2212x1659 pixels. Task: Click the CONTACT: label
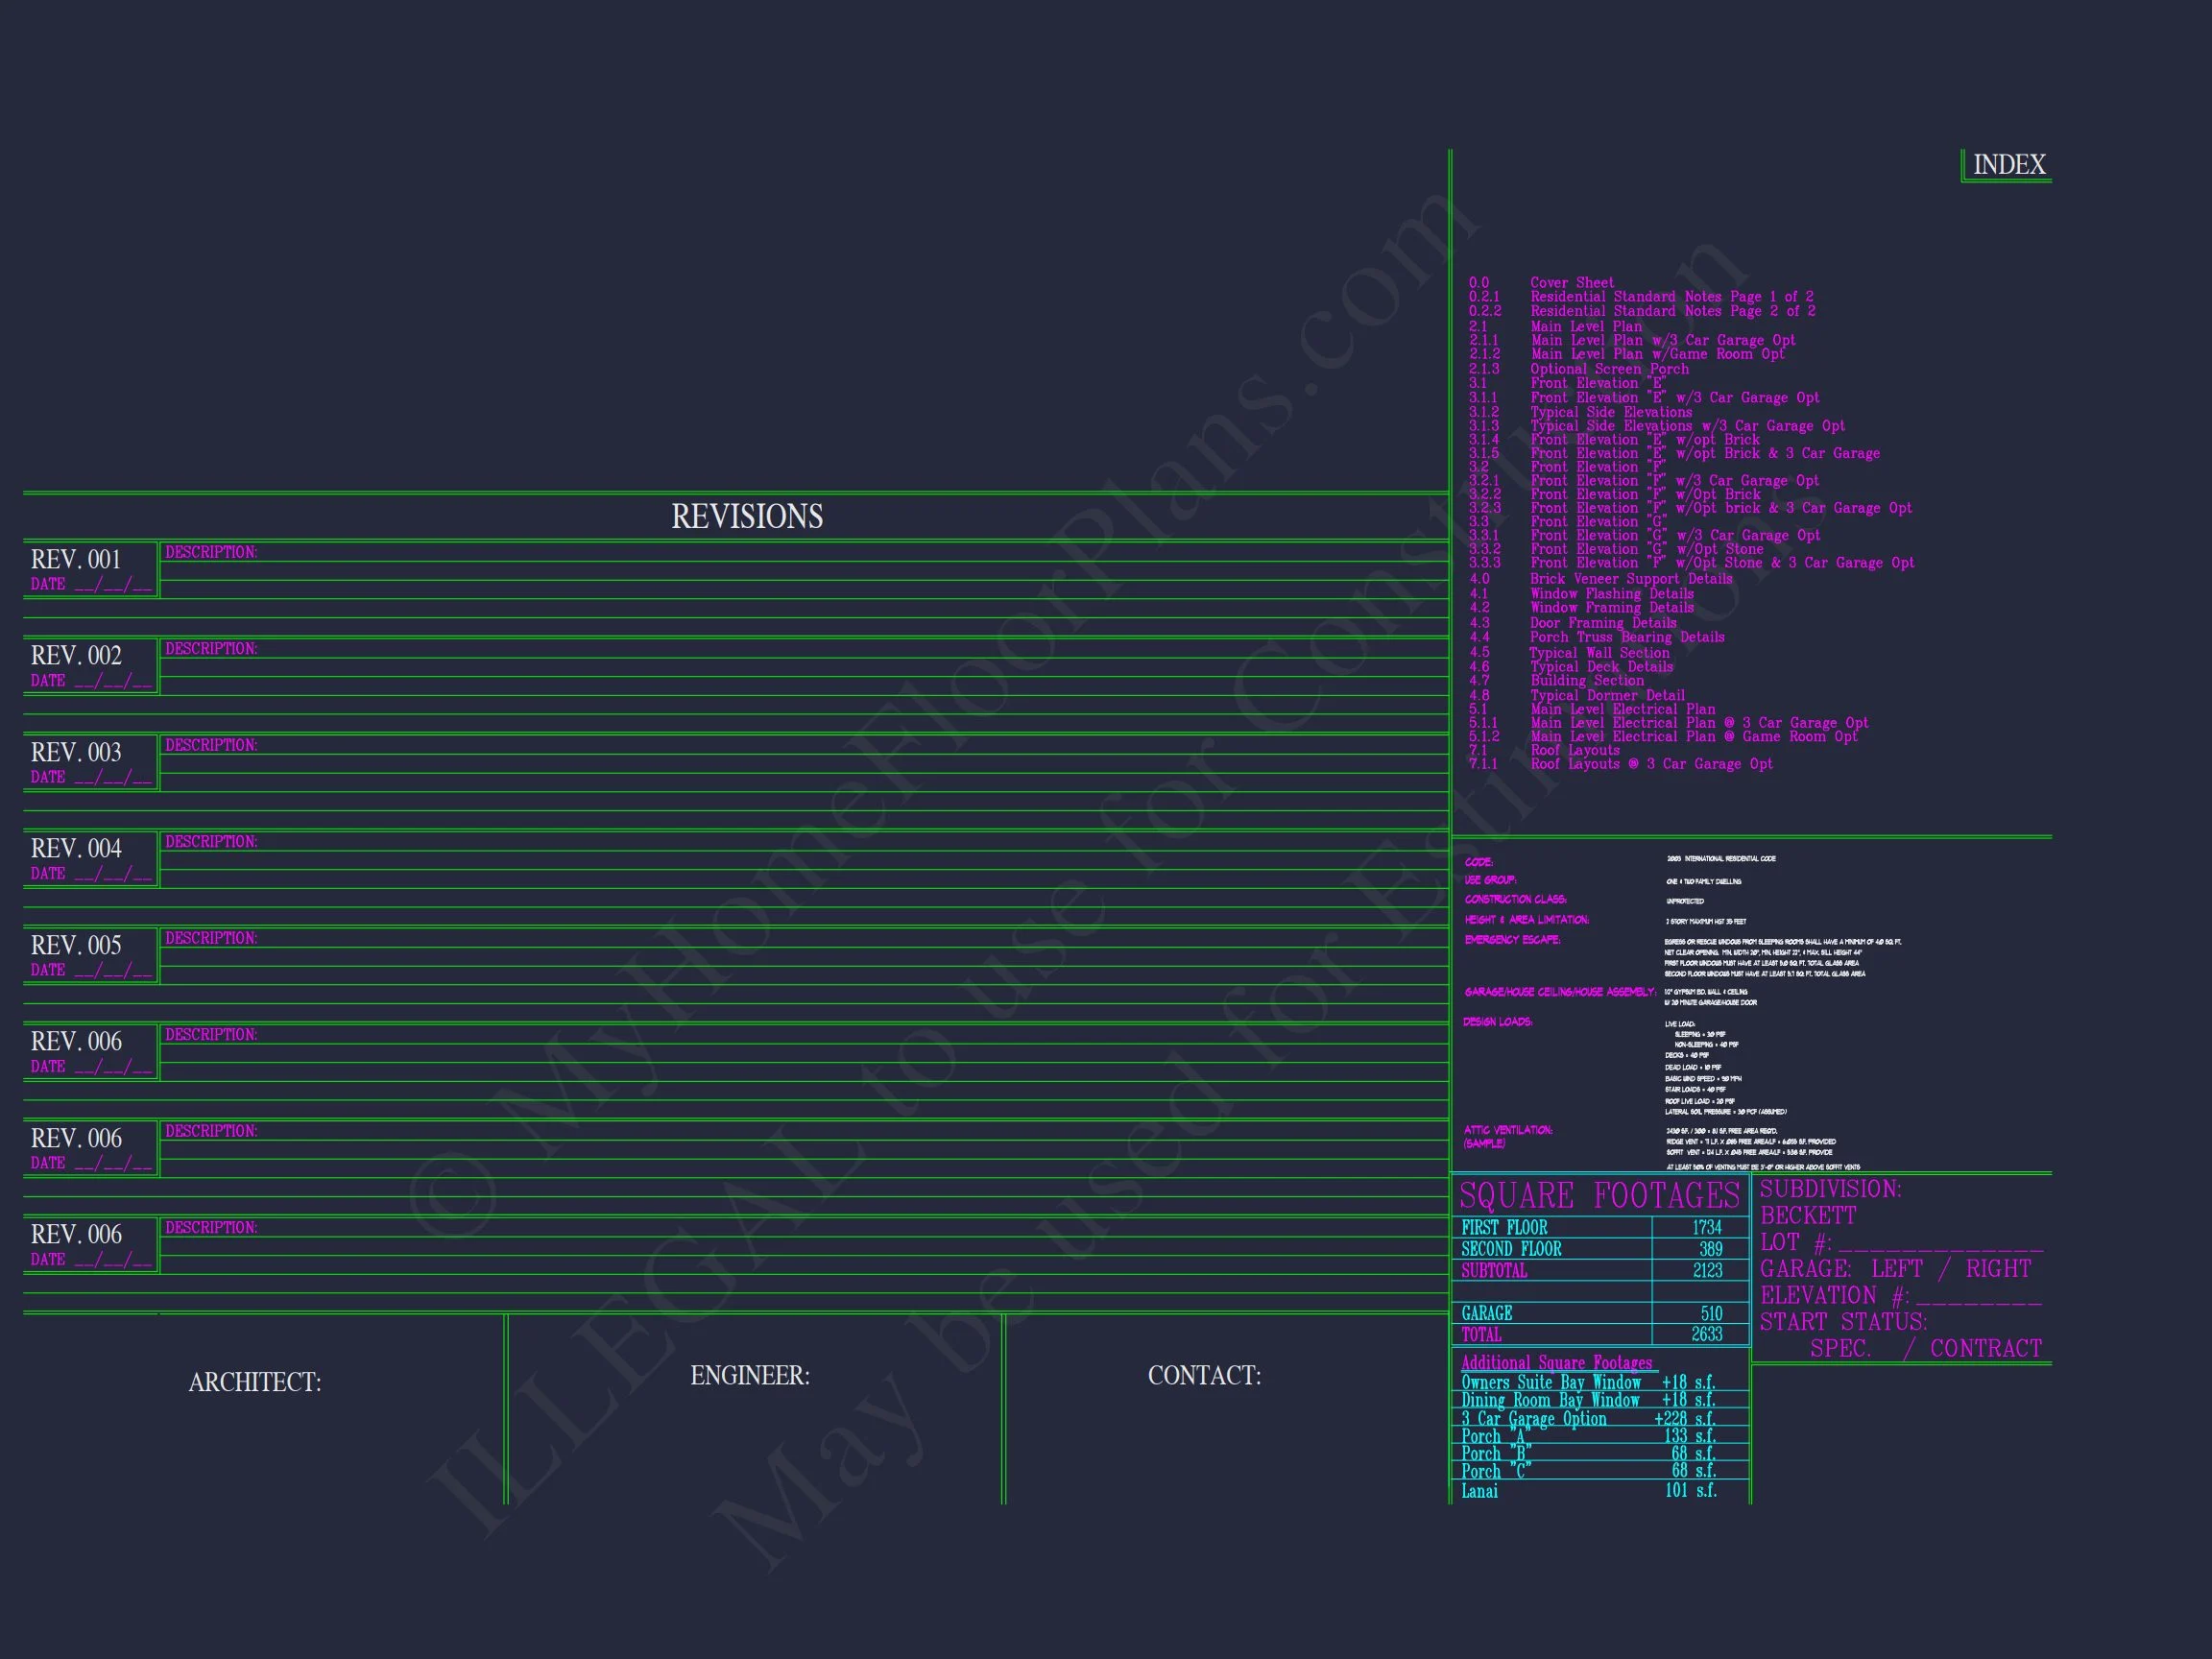tap(1204, 1376)
